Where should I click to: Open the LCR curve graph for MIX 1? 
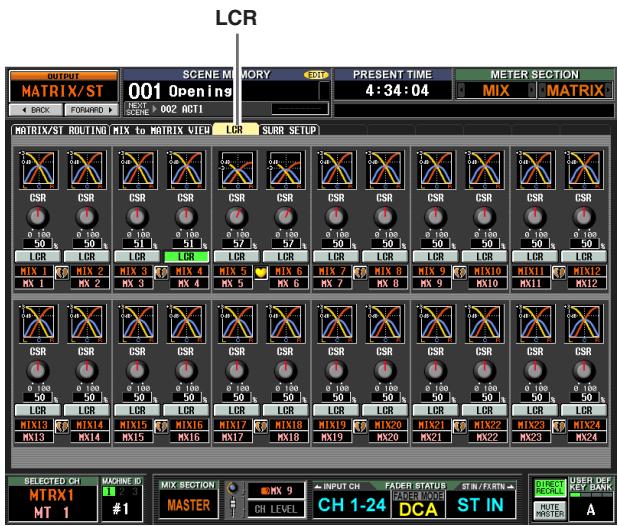(38, 169)
